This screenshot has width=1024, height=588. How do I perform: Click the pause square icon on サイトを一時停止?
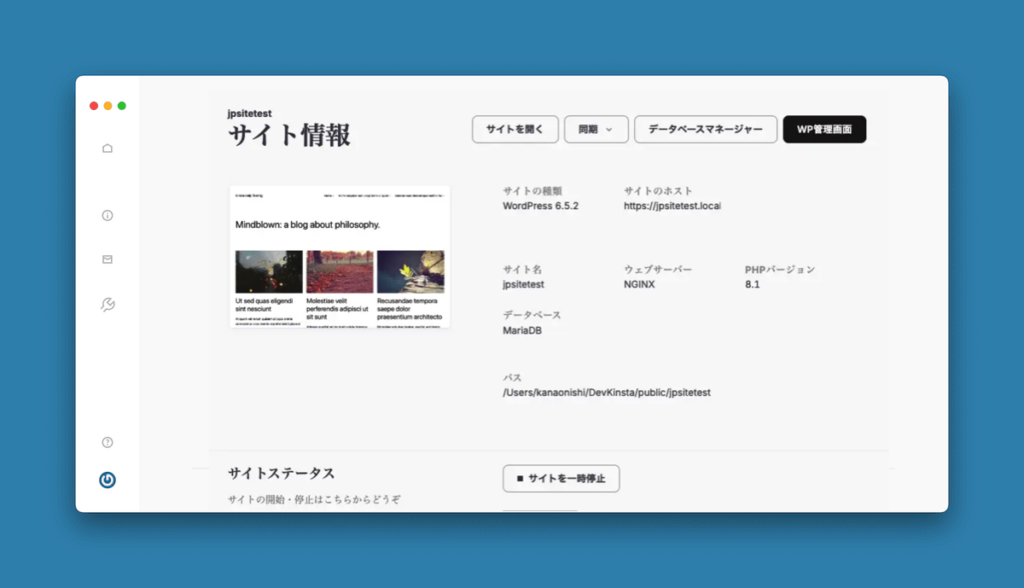[x=519, y=478]
